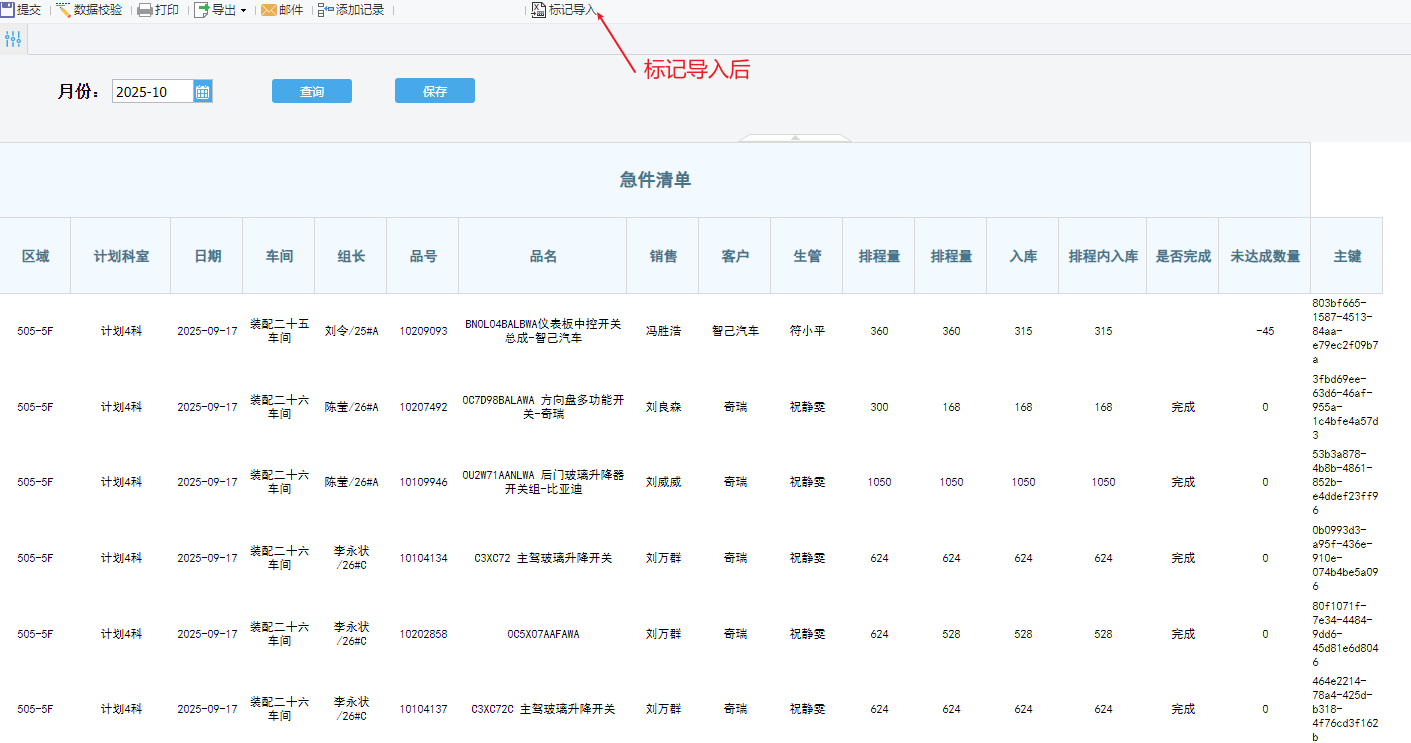The width and height of the screenshot is (1411, 743).
Task: Click the 未达成数量 column header
Action: click(1265, 256)
